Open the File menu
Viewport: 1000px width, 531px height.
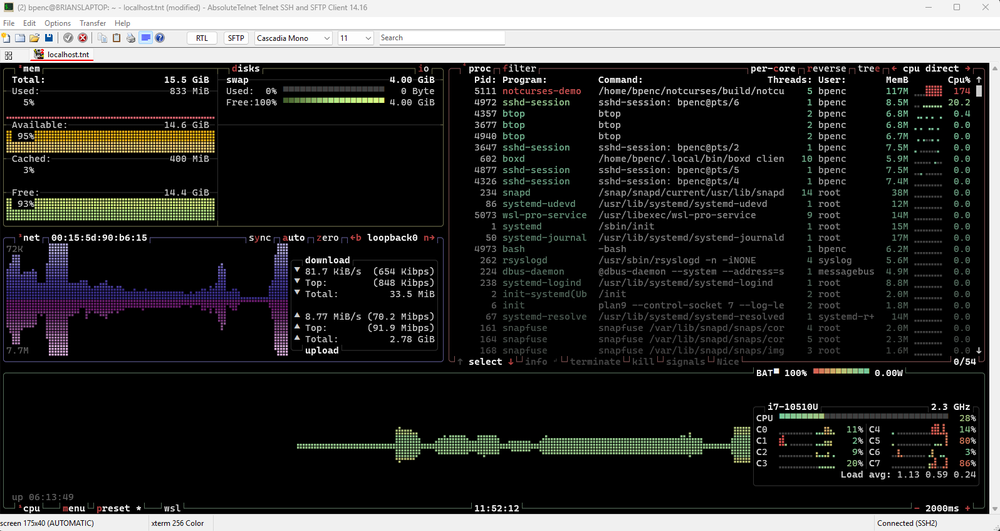[x=9, y=23]
